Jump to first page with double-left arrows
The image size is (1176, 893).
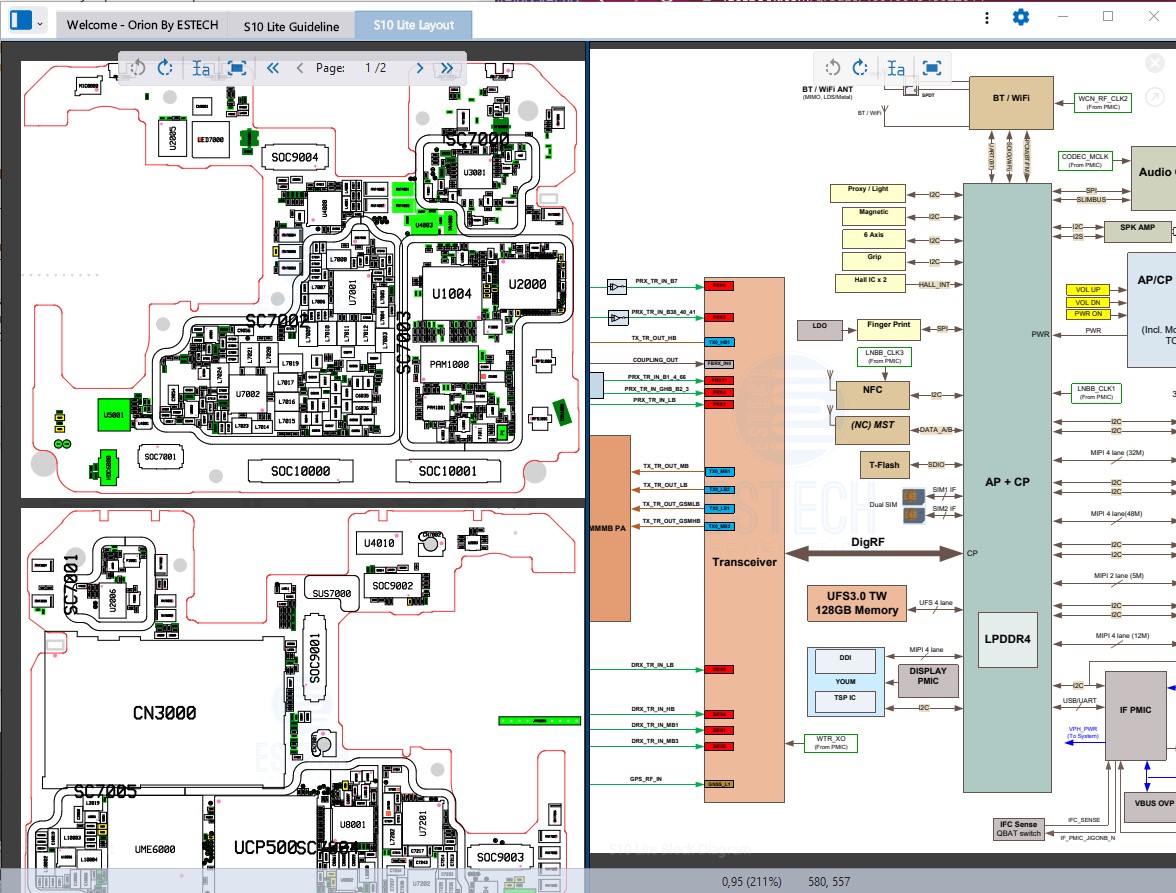[x=272, y=68]
